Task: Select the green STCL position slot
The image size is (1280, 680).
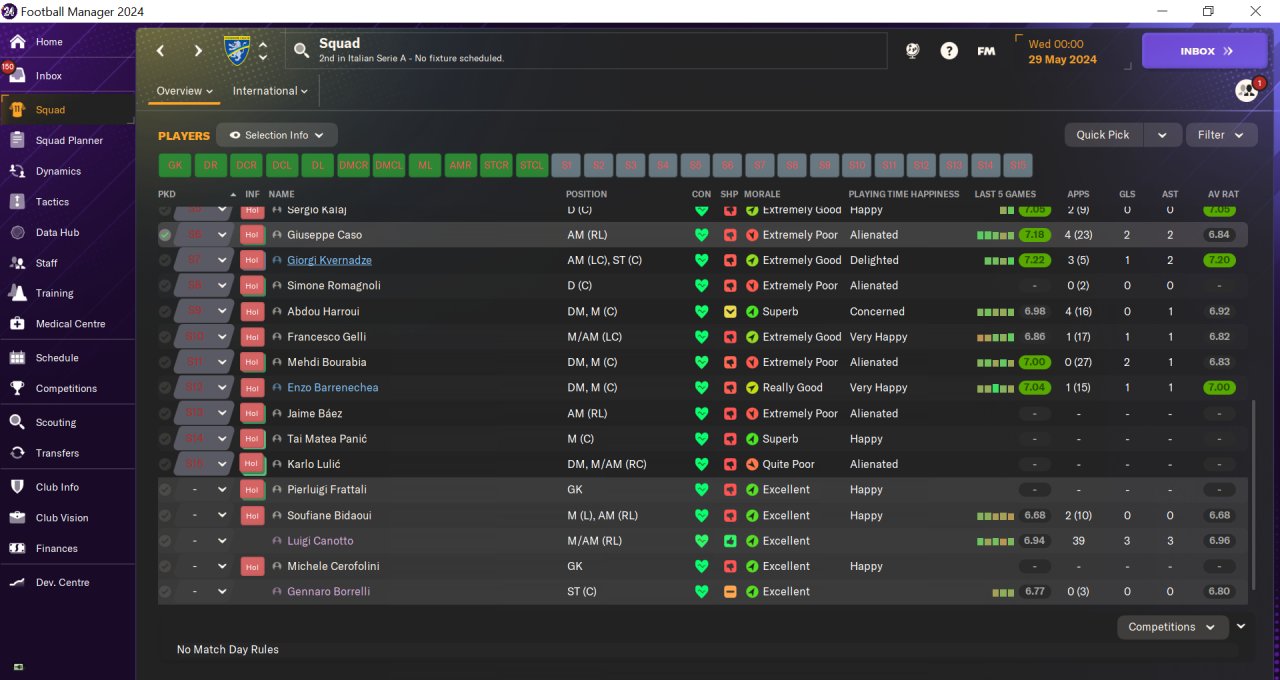Action: (x=531, y=166)
